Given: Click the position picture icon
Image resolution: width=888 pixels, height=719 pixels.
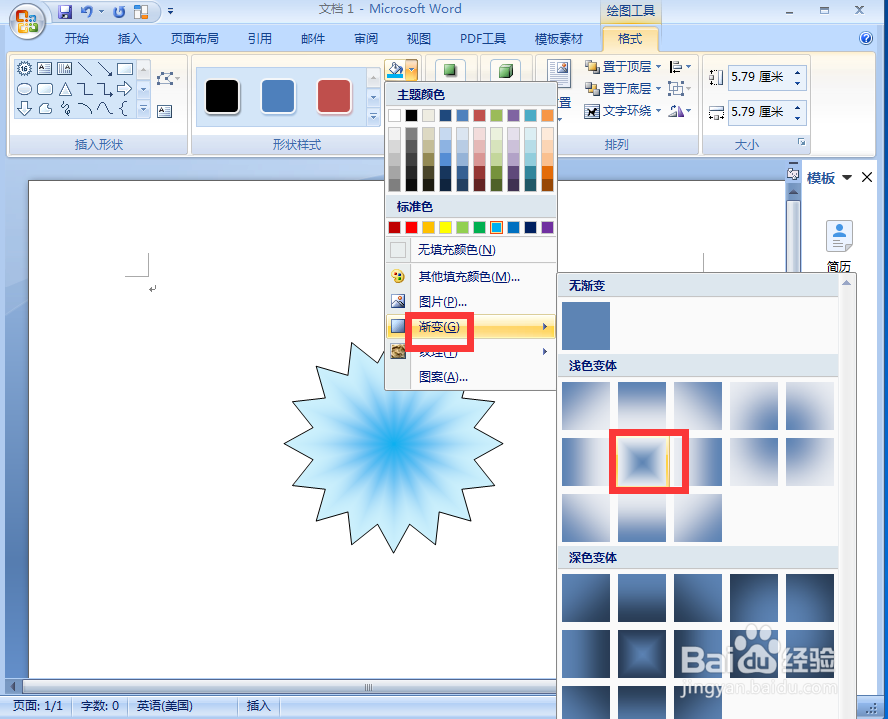Looking at the screenshot, I should [x=560, y=72].
